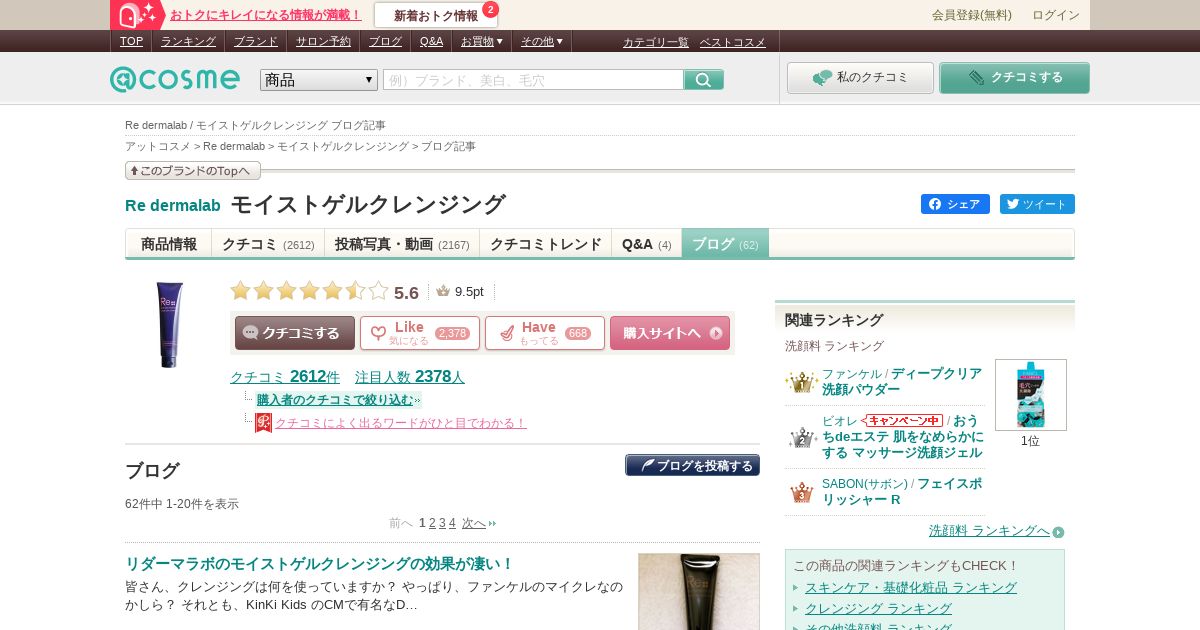This screenshot has height=630, width=1200.
Task: Click the Have もってる button
Action: (545, 333)
